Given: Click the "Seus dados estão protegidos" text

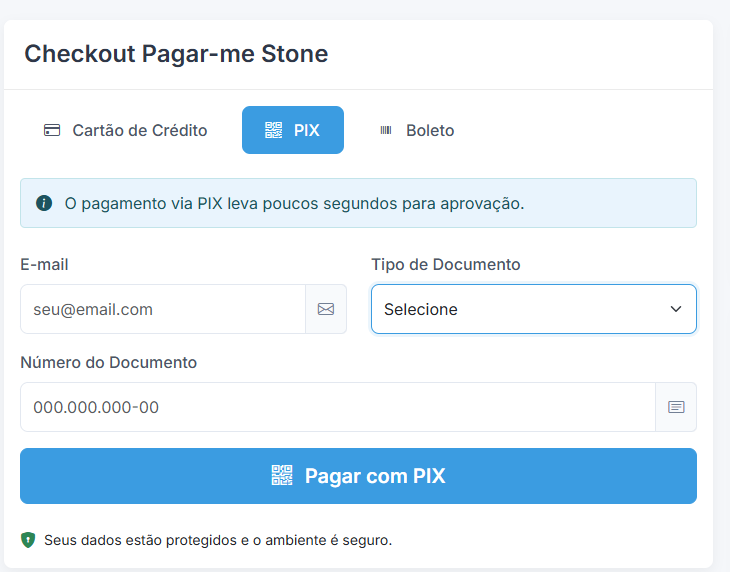Looking at the screenshot, I should coord(218,540).
